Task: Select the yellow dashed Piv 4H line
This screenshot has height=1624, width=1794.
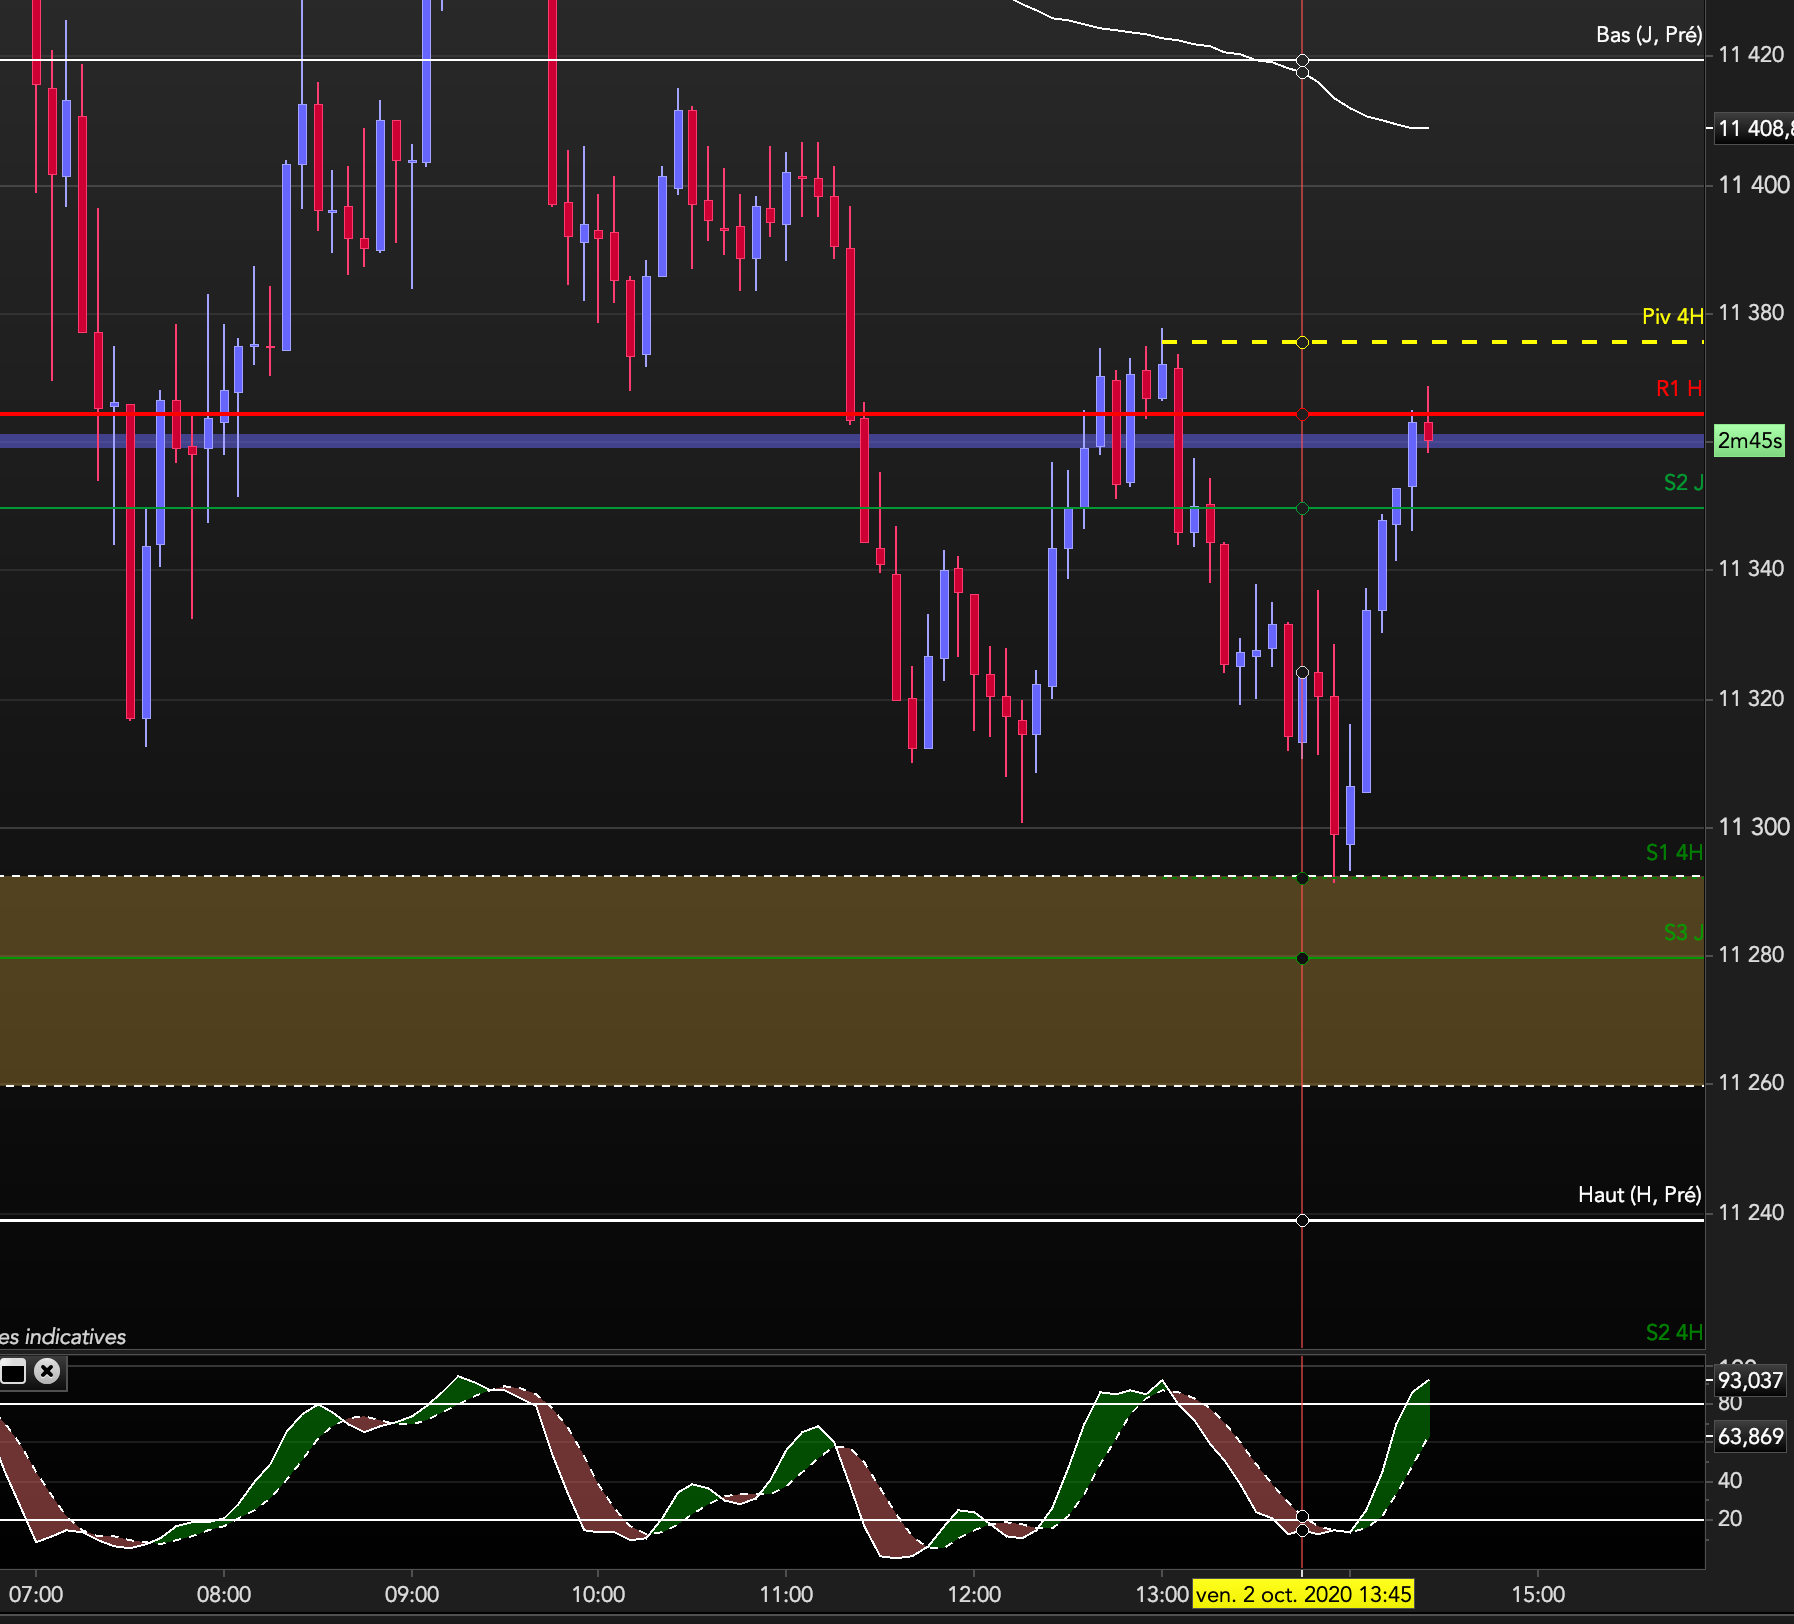Action: coord(1432,342)
